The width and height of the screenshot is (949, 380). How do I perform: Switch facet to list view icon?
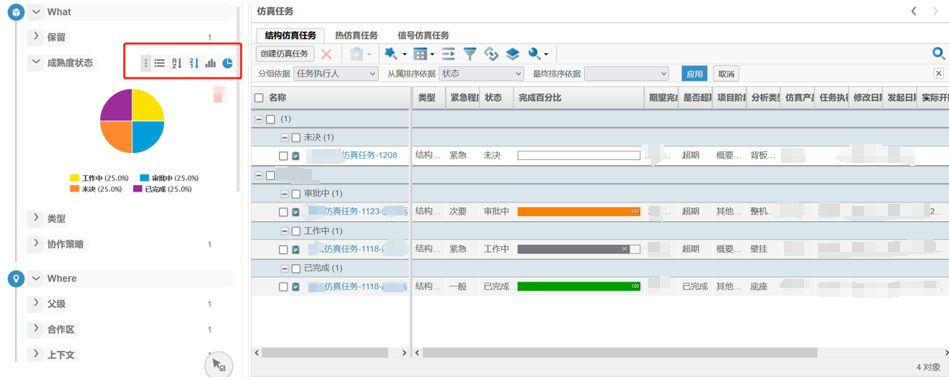(x=159, y=63)
